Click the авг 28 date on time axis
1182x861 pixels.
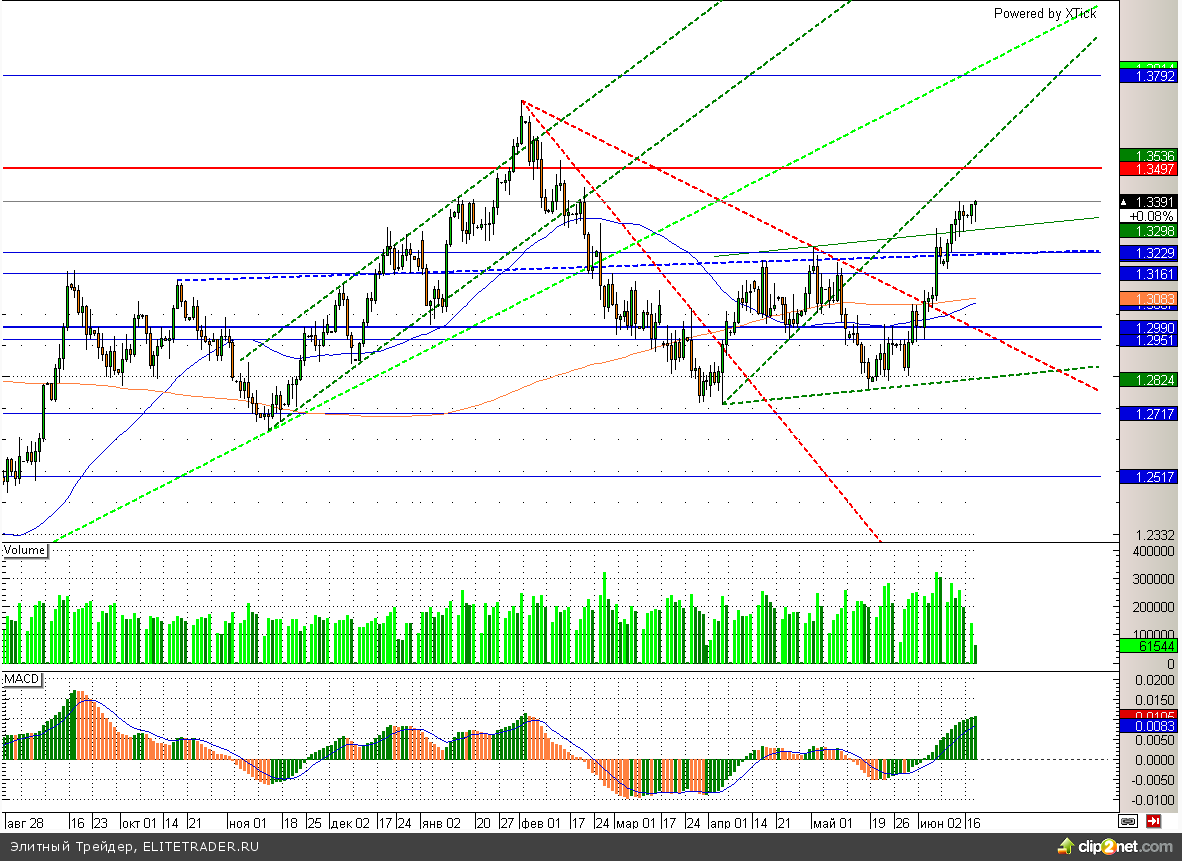pyautogui.click(x=26, y=822)
